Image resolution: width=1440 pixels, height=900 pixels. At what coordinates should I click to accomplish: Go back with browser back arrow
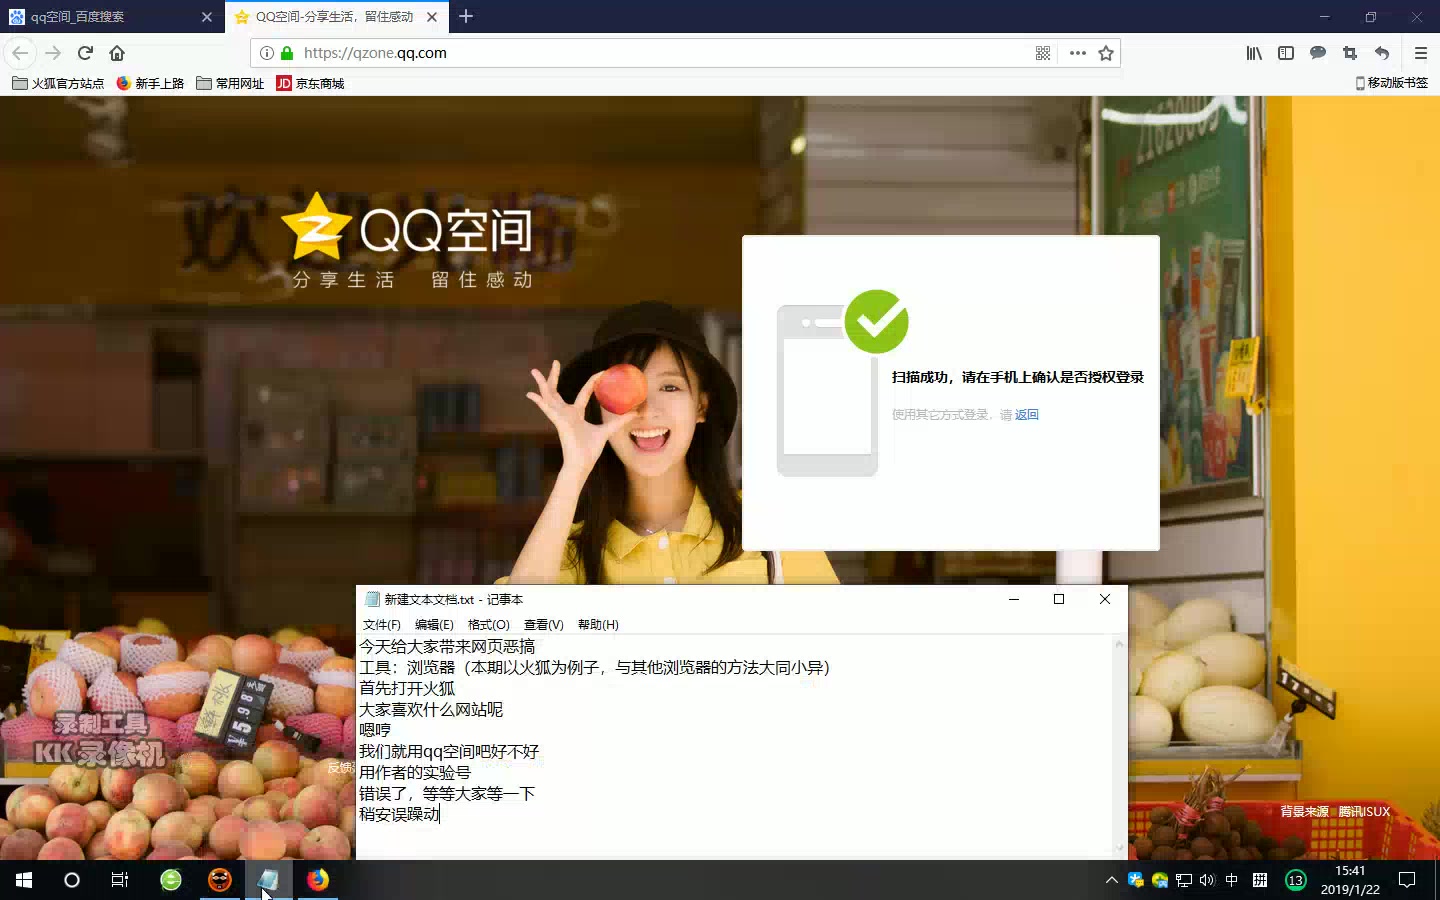click(x=20, y=53)
